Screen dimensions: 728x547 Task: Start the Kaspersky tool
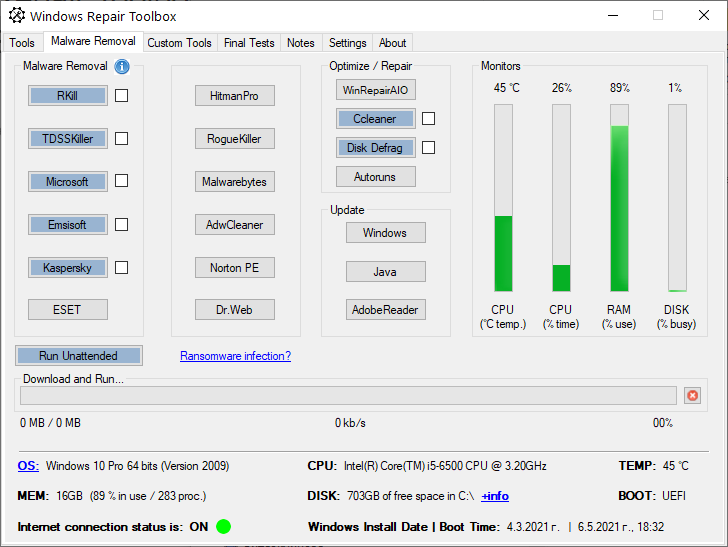tap(68, 267)
